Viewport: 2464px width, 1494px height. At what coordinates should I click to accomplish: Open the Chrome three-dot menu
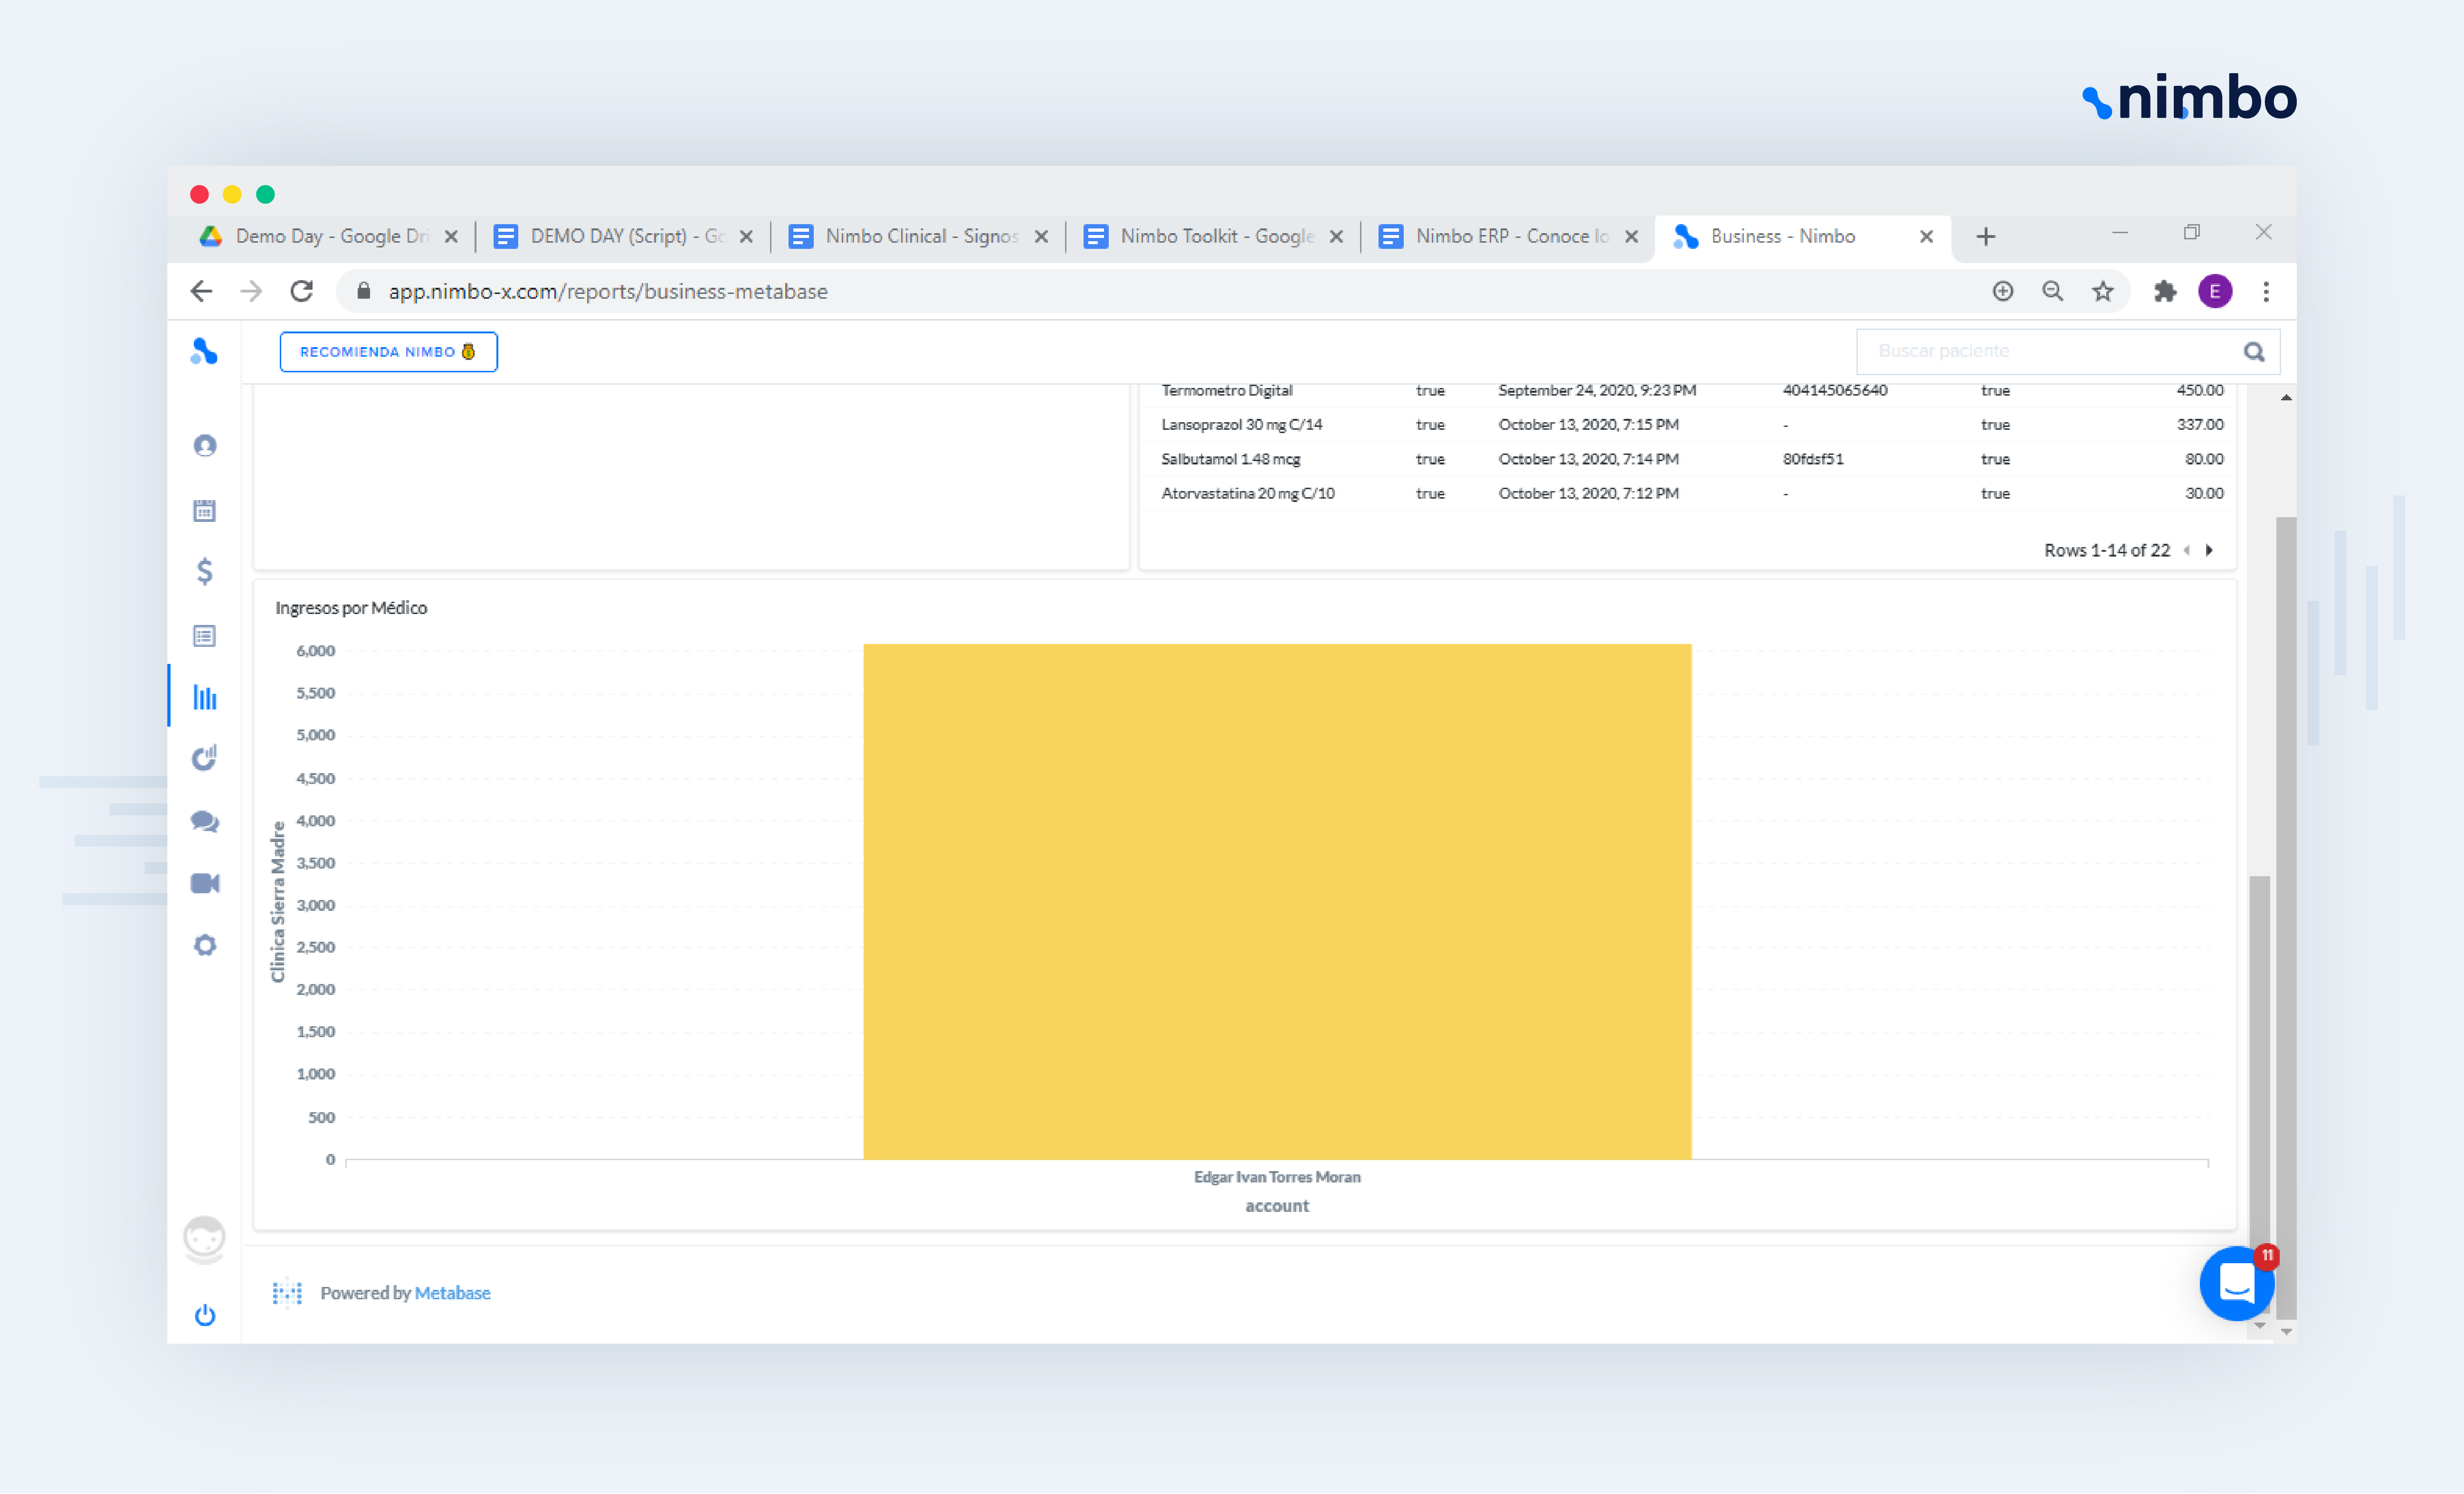(x=2266, y=292)
